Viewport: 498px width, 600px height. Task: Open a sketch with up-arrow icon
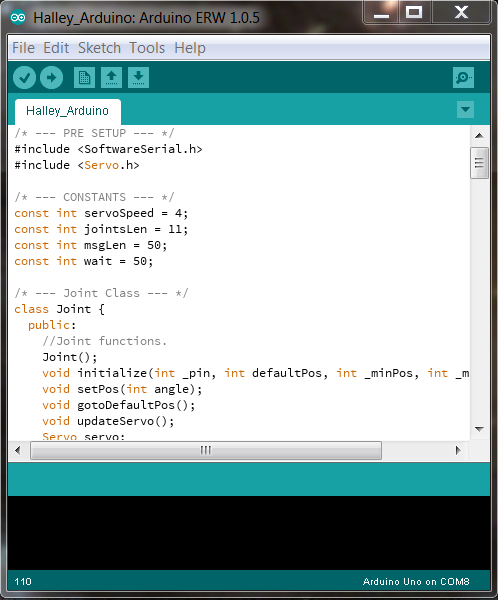pos(111,78)
